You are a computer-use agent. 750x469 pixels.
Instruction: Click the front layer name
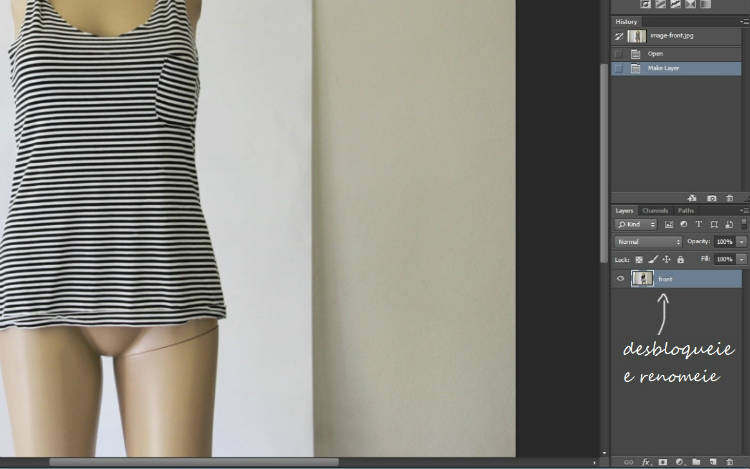pyautogui.click(x=665, y=279)
